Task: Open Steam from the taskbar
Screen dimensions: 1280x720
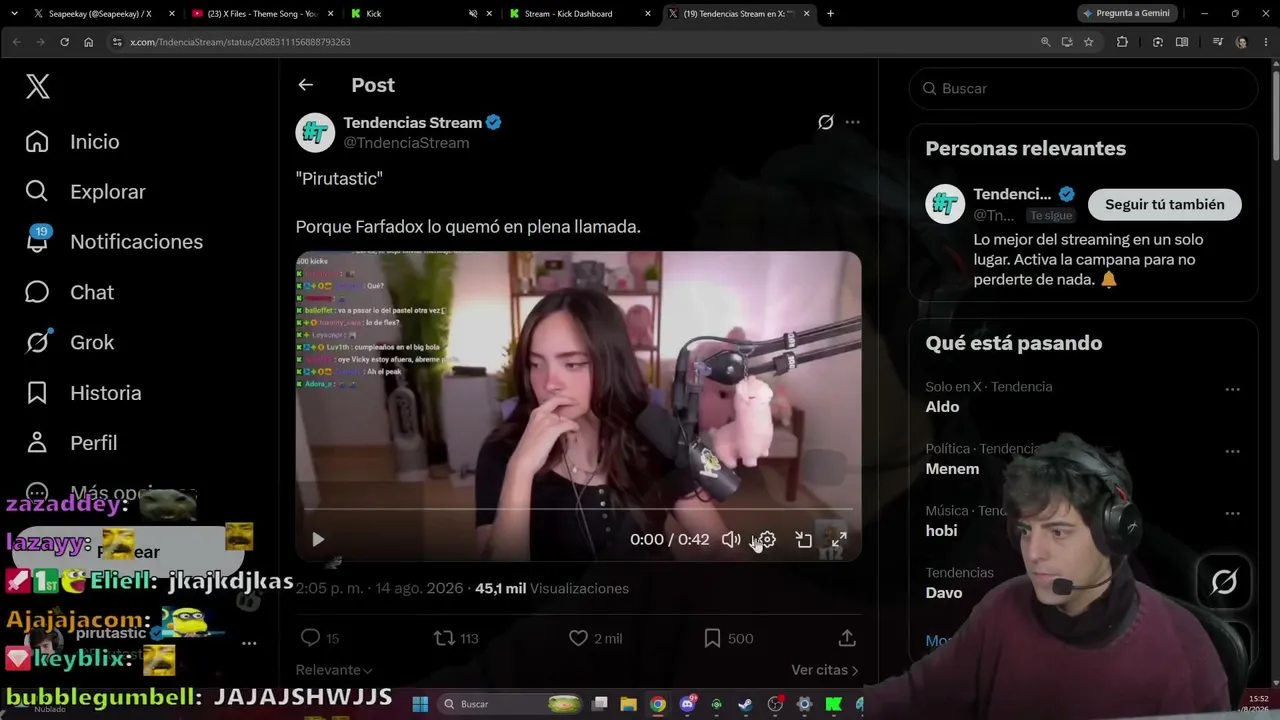Action: pyautogui.click(x=745, y=704)
